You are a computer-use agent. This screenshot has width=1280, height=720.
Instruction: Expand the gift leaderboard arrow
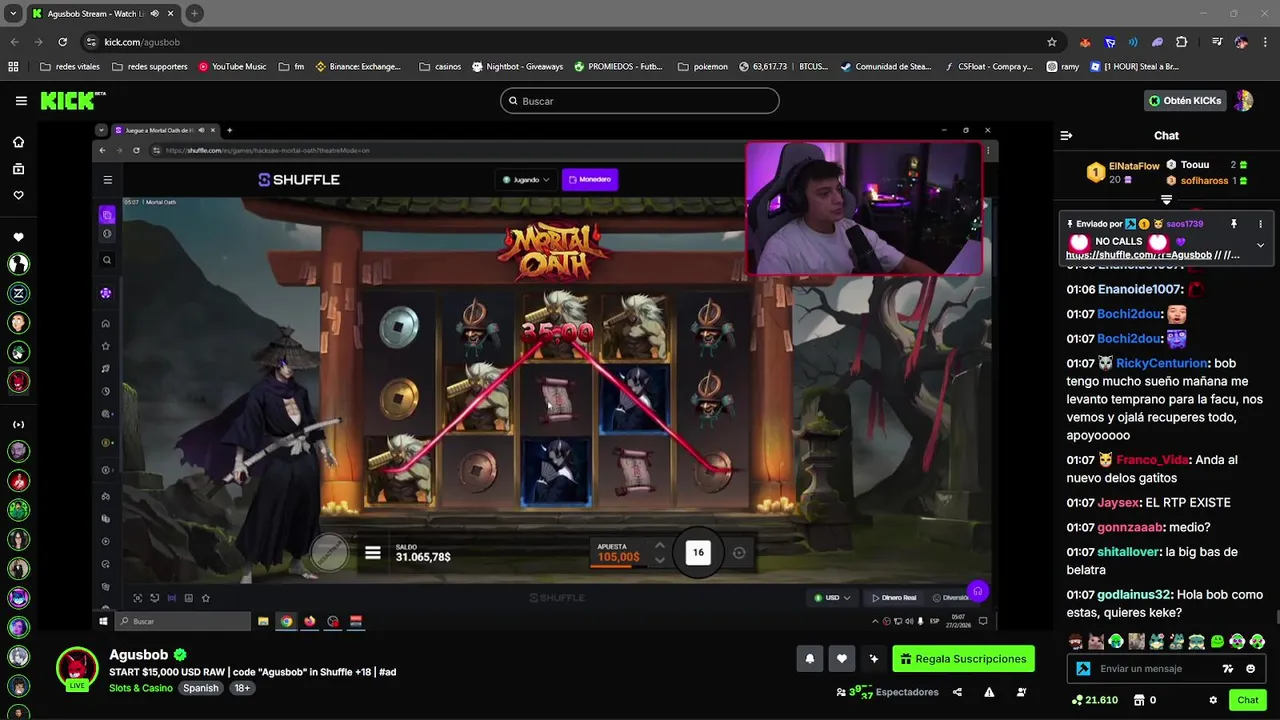point(1166,200)
